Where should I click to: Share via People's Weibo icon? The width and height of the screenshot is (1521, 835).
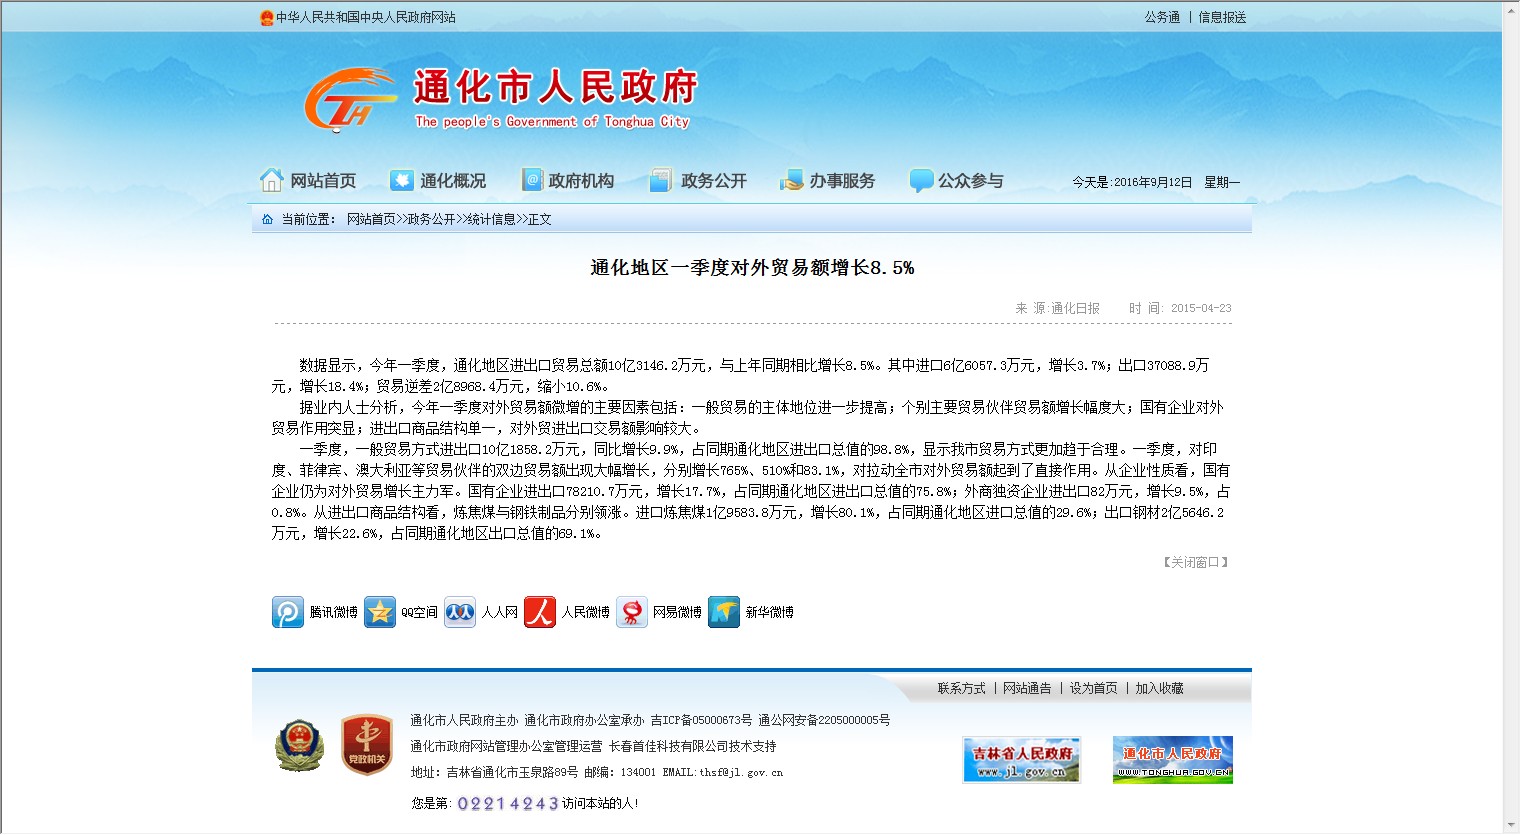click(x=540, y=612)
